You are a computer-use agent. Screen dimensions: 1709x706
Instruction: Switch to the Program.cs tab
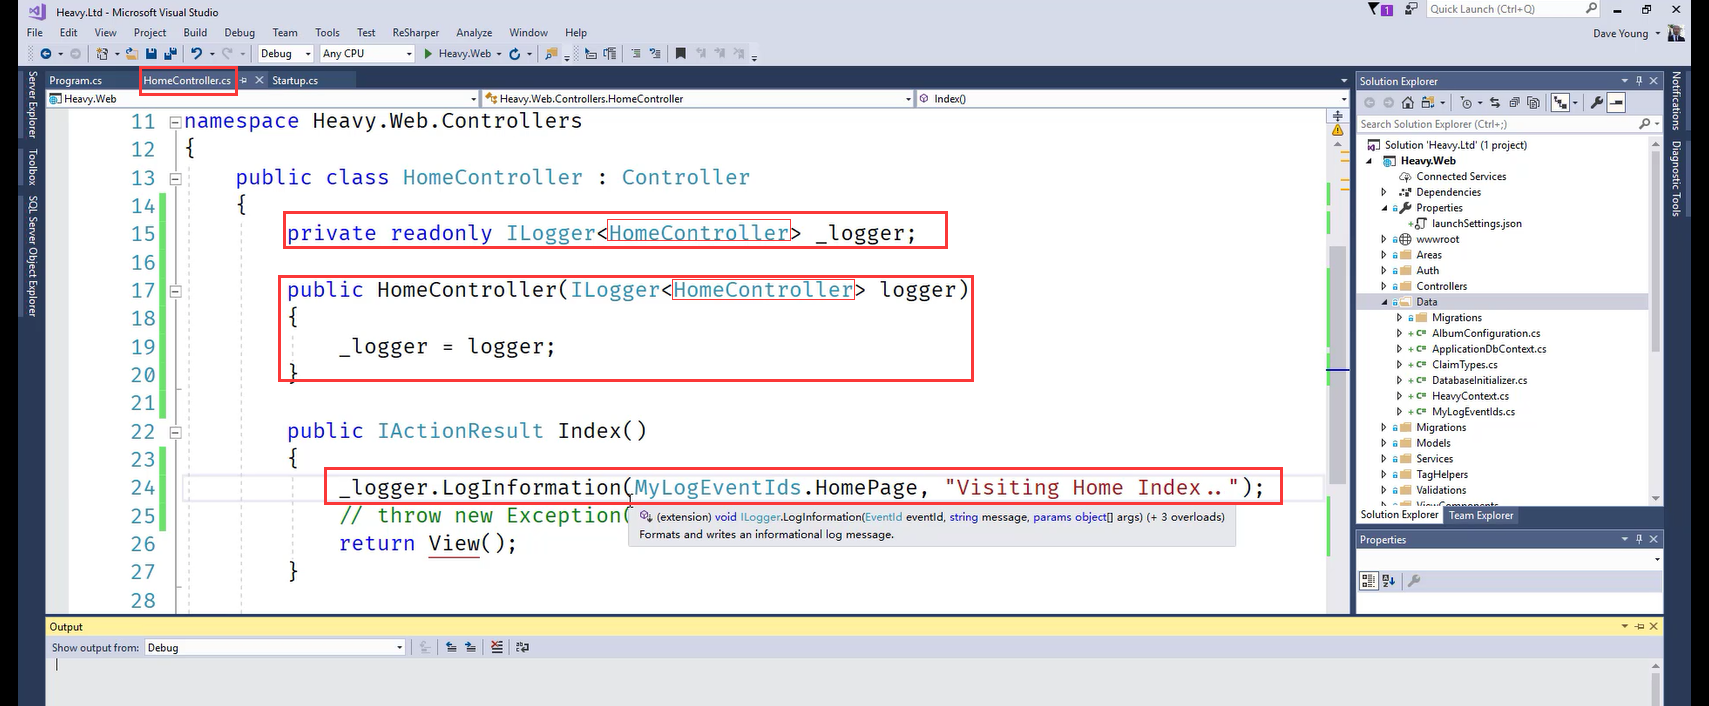[x=76, y=81]
